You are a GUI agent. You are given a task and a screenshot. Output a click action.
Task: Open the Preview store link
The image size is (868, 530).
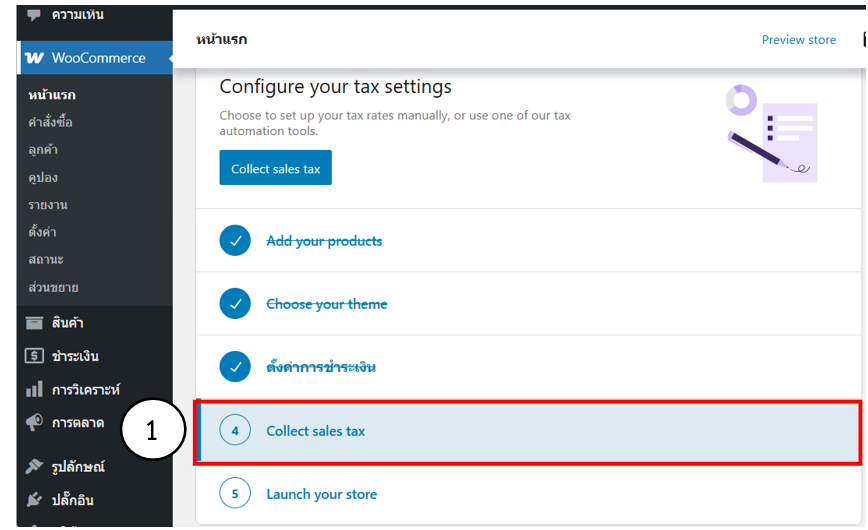tap(798, 40)
